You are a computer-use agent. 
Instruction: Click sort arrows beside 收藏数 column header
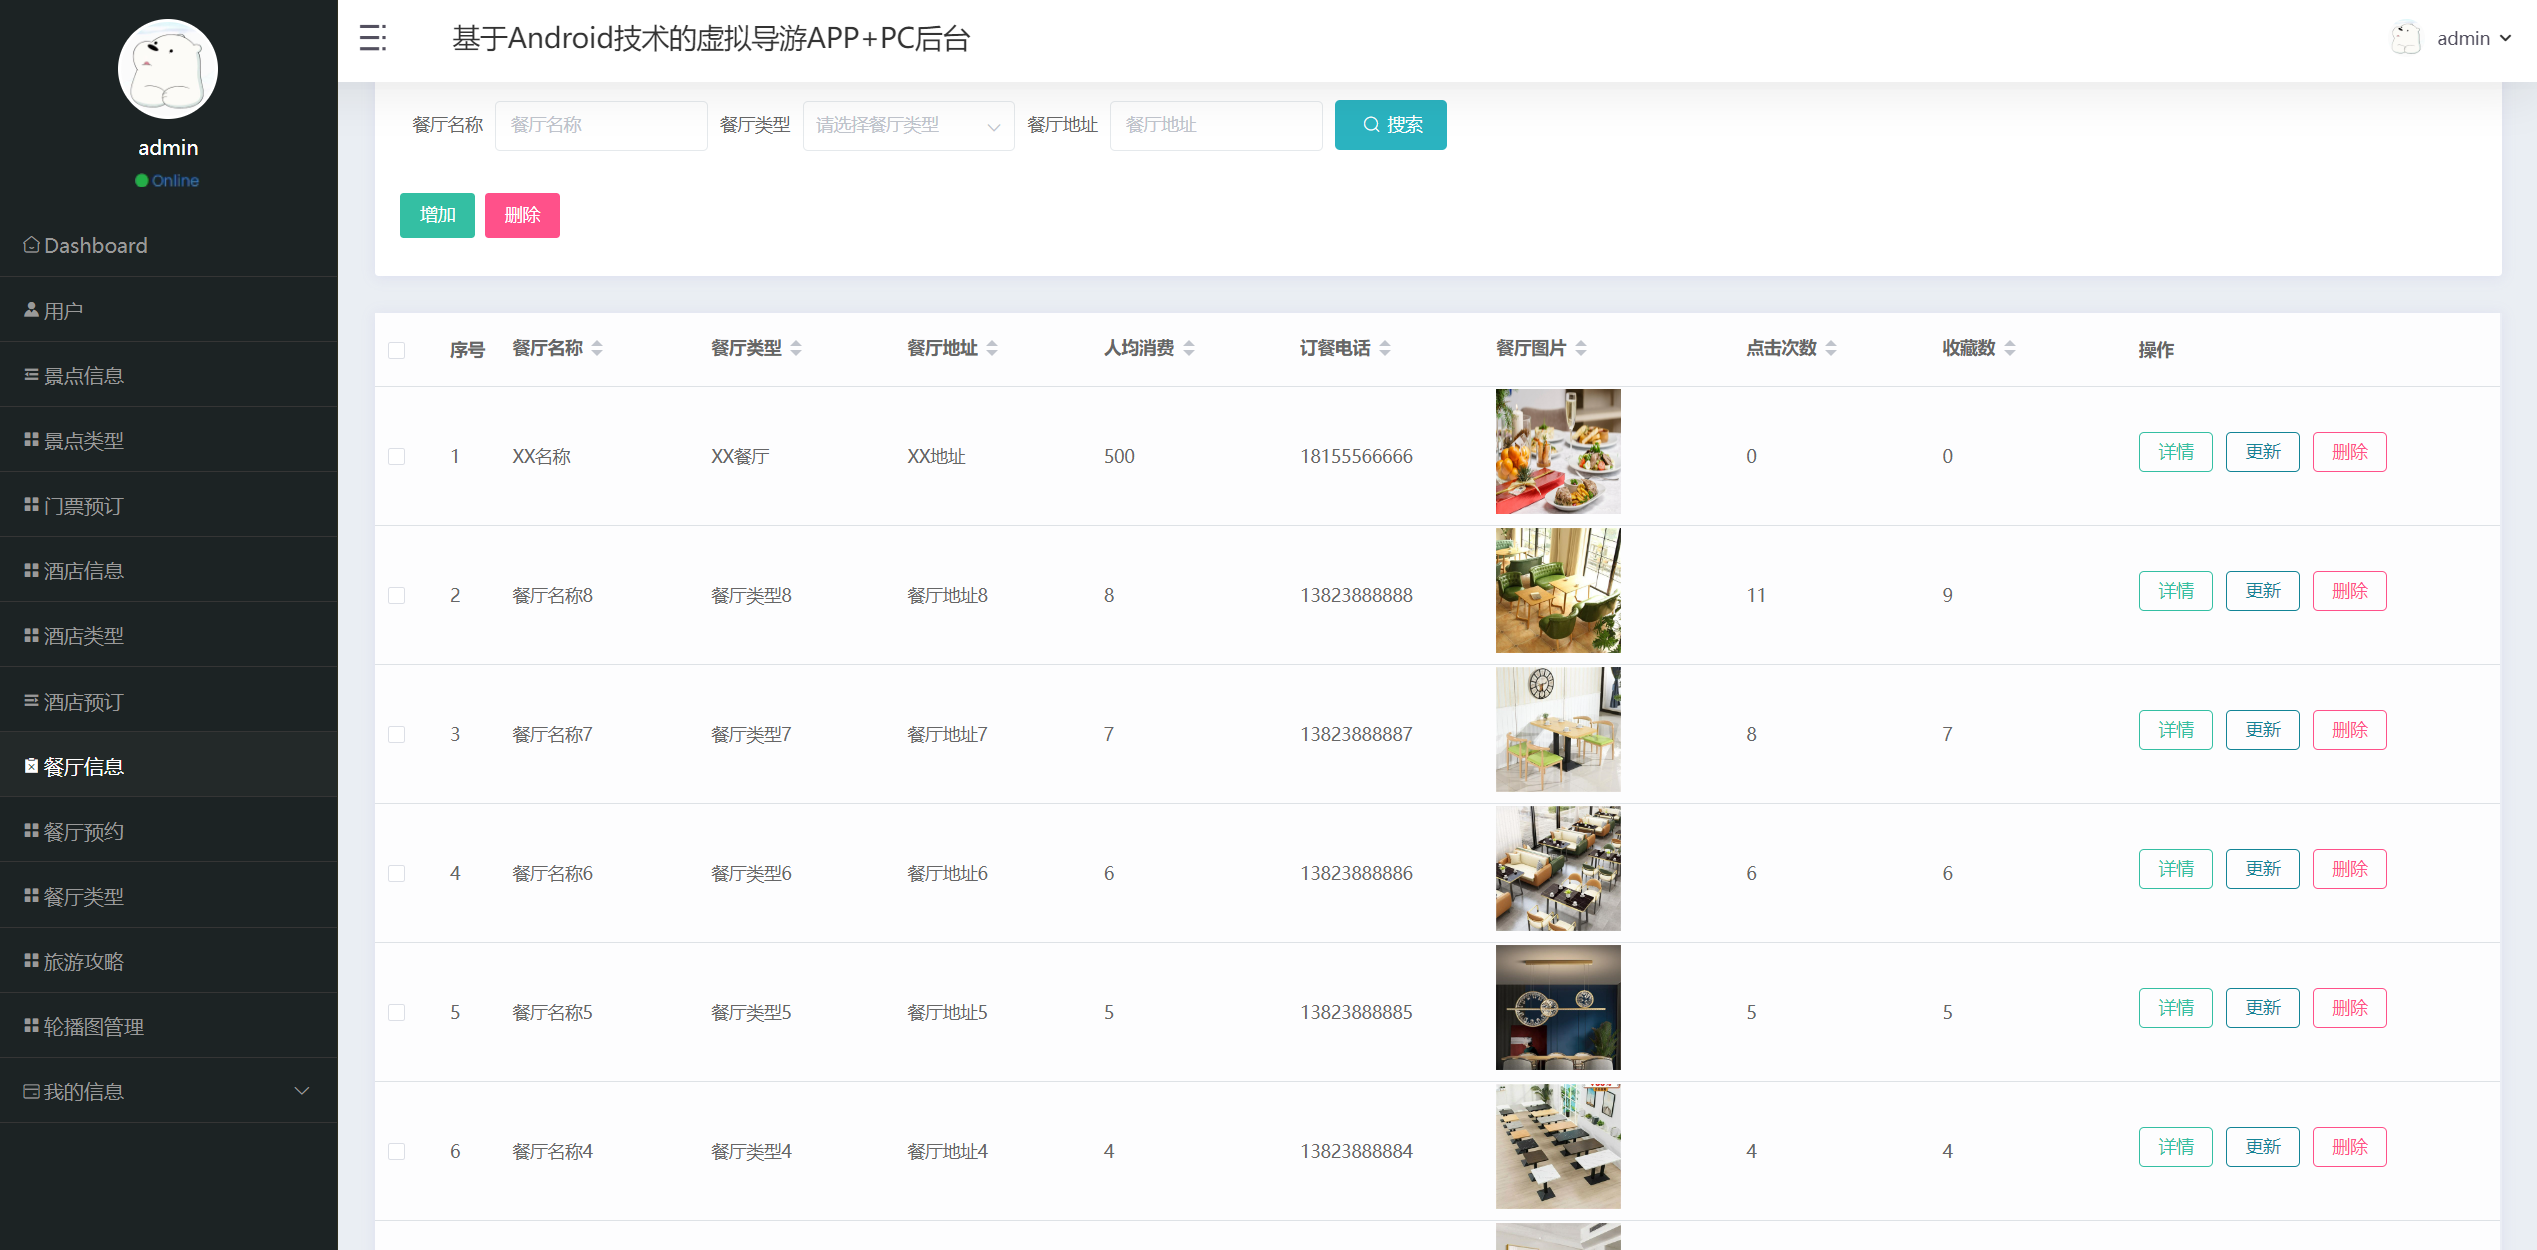pyautogui.click(x=2010, y=348)
